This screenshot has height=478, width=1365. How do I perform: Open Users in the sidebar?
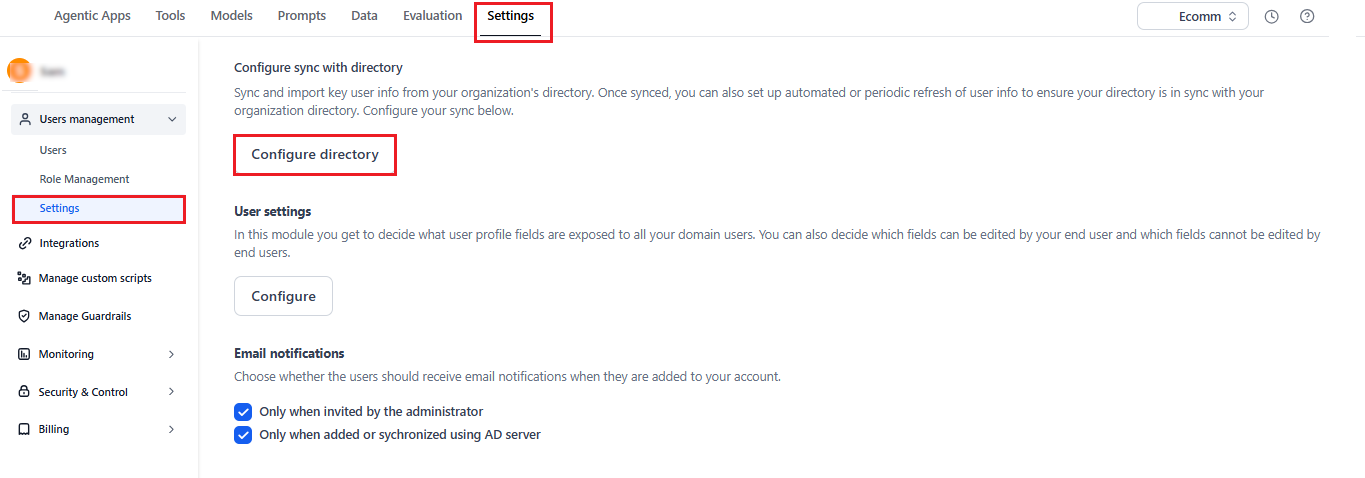pyautogui.click(x=53, y=150)
